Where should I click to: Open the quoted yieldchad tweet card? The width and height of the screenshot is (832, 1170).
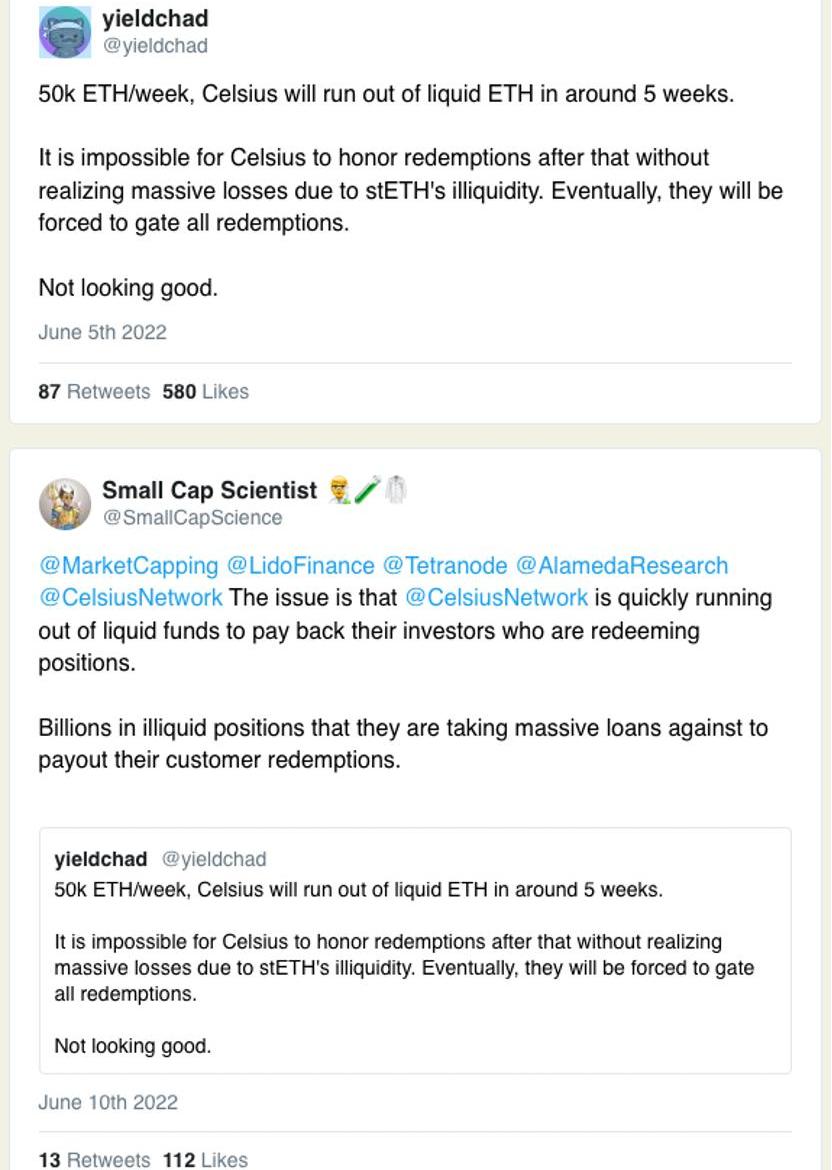415,951
